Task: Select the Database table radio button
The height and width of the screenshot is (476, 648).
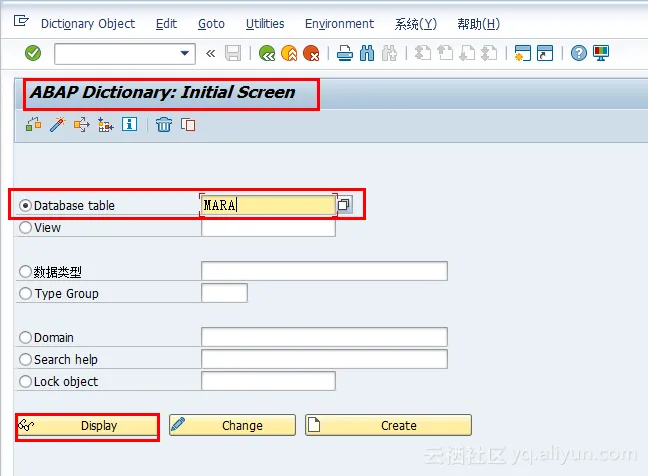Action: pos(26,205)
